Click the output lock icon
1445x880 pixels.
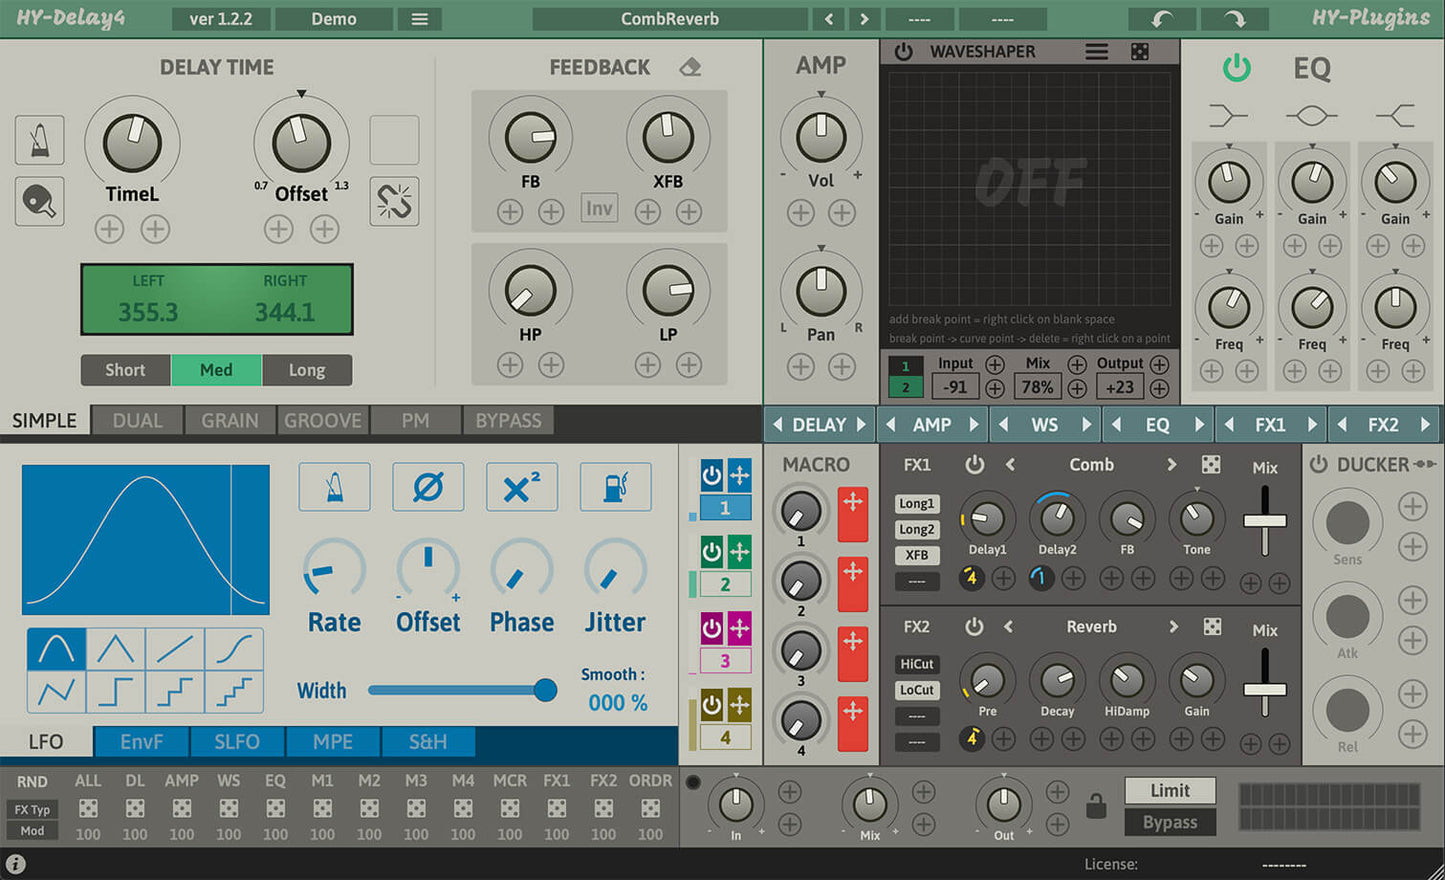point(1097,805)
